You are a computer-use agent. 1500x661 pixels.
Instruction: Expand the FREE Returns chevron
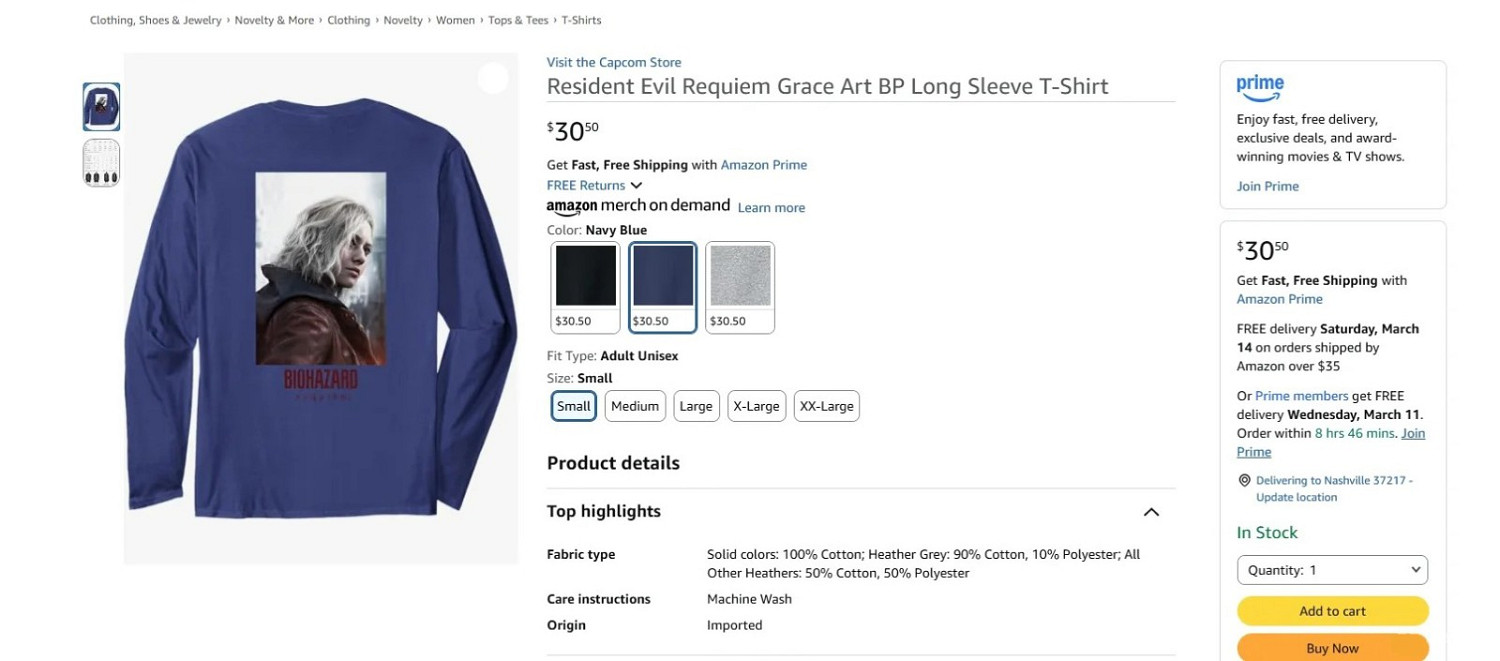coord(636,185)
